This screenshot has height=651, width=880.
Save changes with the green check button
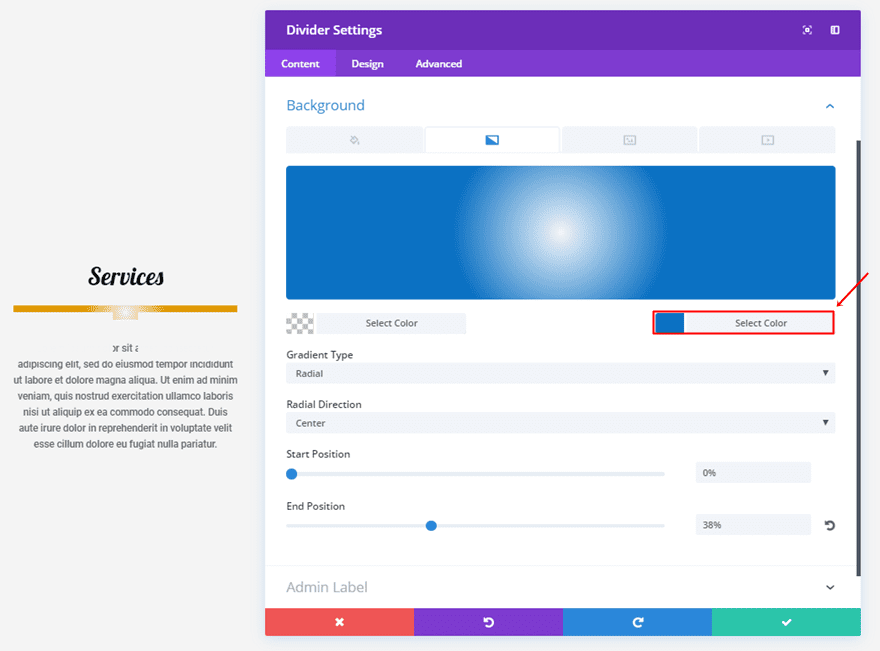coord(786,622)
